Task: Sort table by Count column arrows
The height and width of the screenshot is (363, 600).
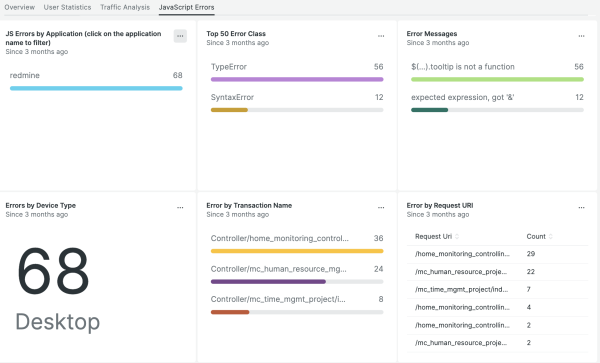Action: (551, 237)
